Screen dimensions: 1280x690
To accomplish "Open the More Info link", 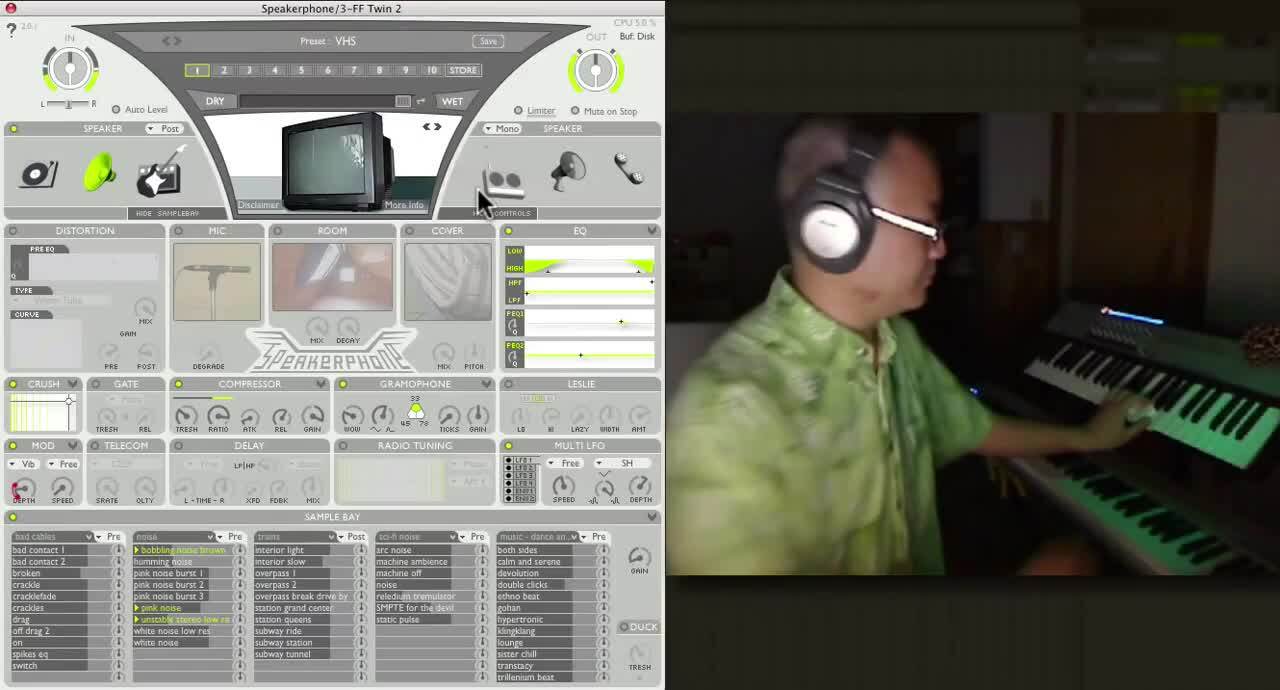I will (x=404, y=205).
